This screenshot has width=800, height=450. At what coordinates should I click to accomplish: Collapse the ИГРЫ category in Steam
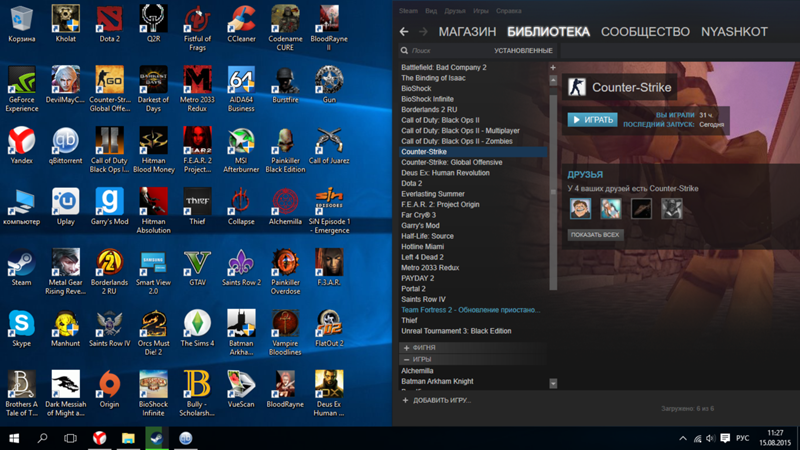click(x=407, y=359)
